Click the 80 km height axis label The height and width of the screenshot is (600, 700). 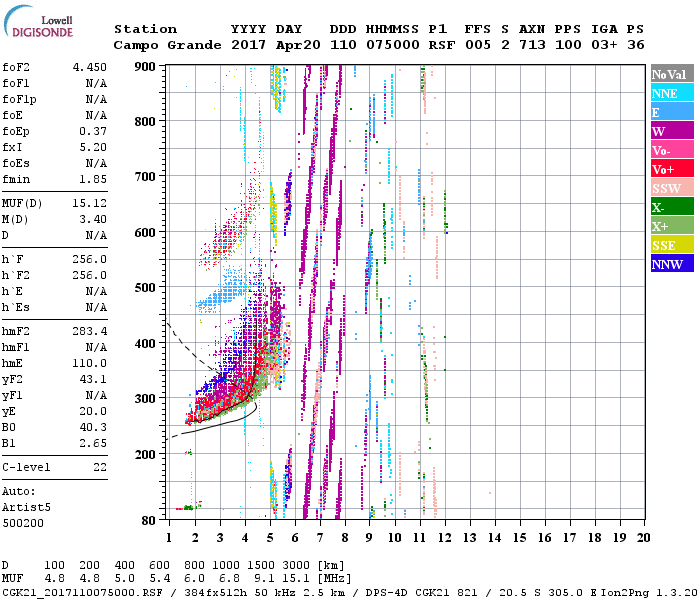pyautogui.click(x=149, y=520)
